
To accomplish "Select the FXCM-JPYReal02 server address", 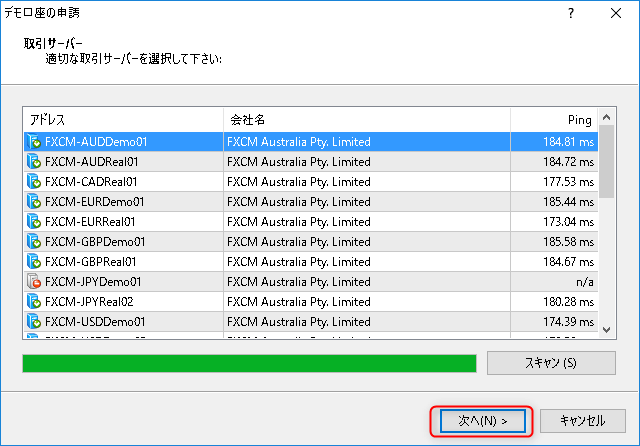I will 89,302.
